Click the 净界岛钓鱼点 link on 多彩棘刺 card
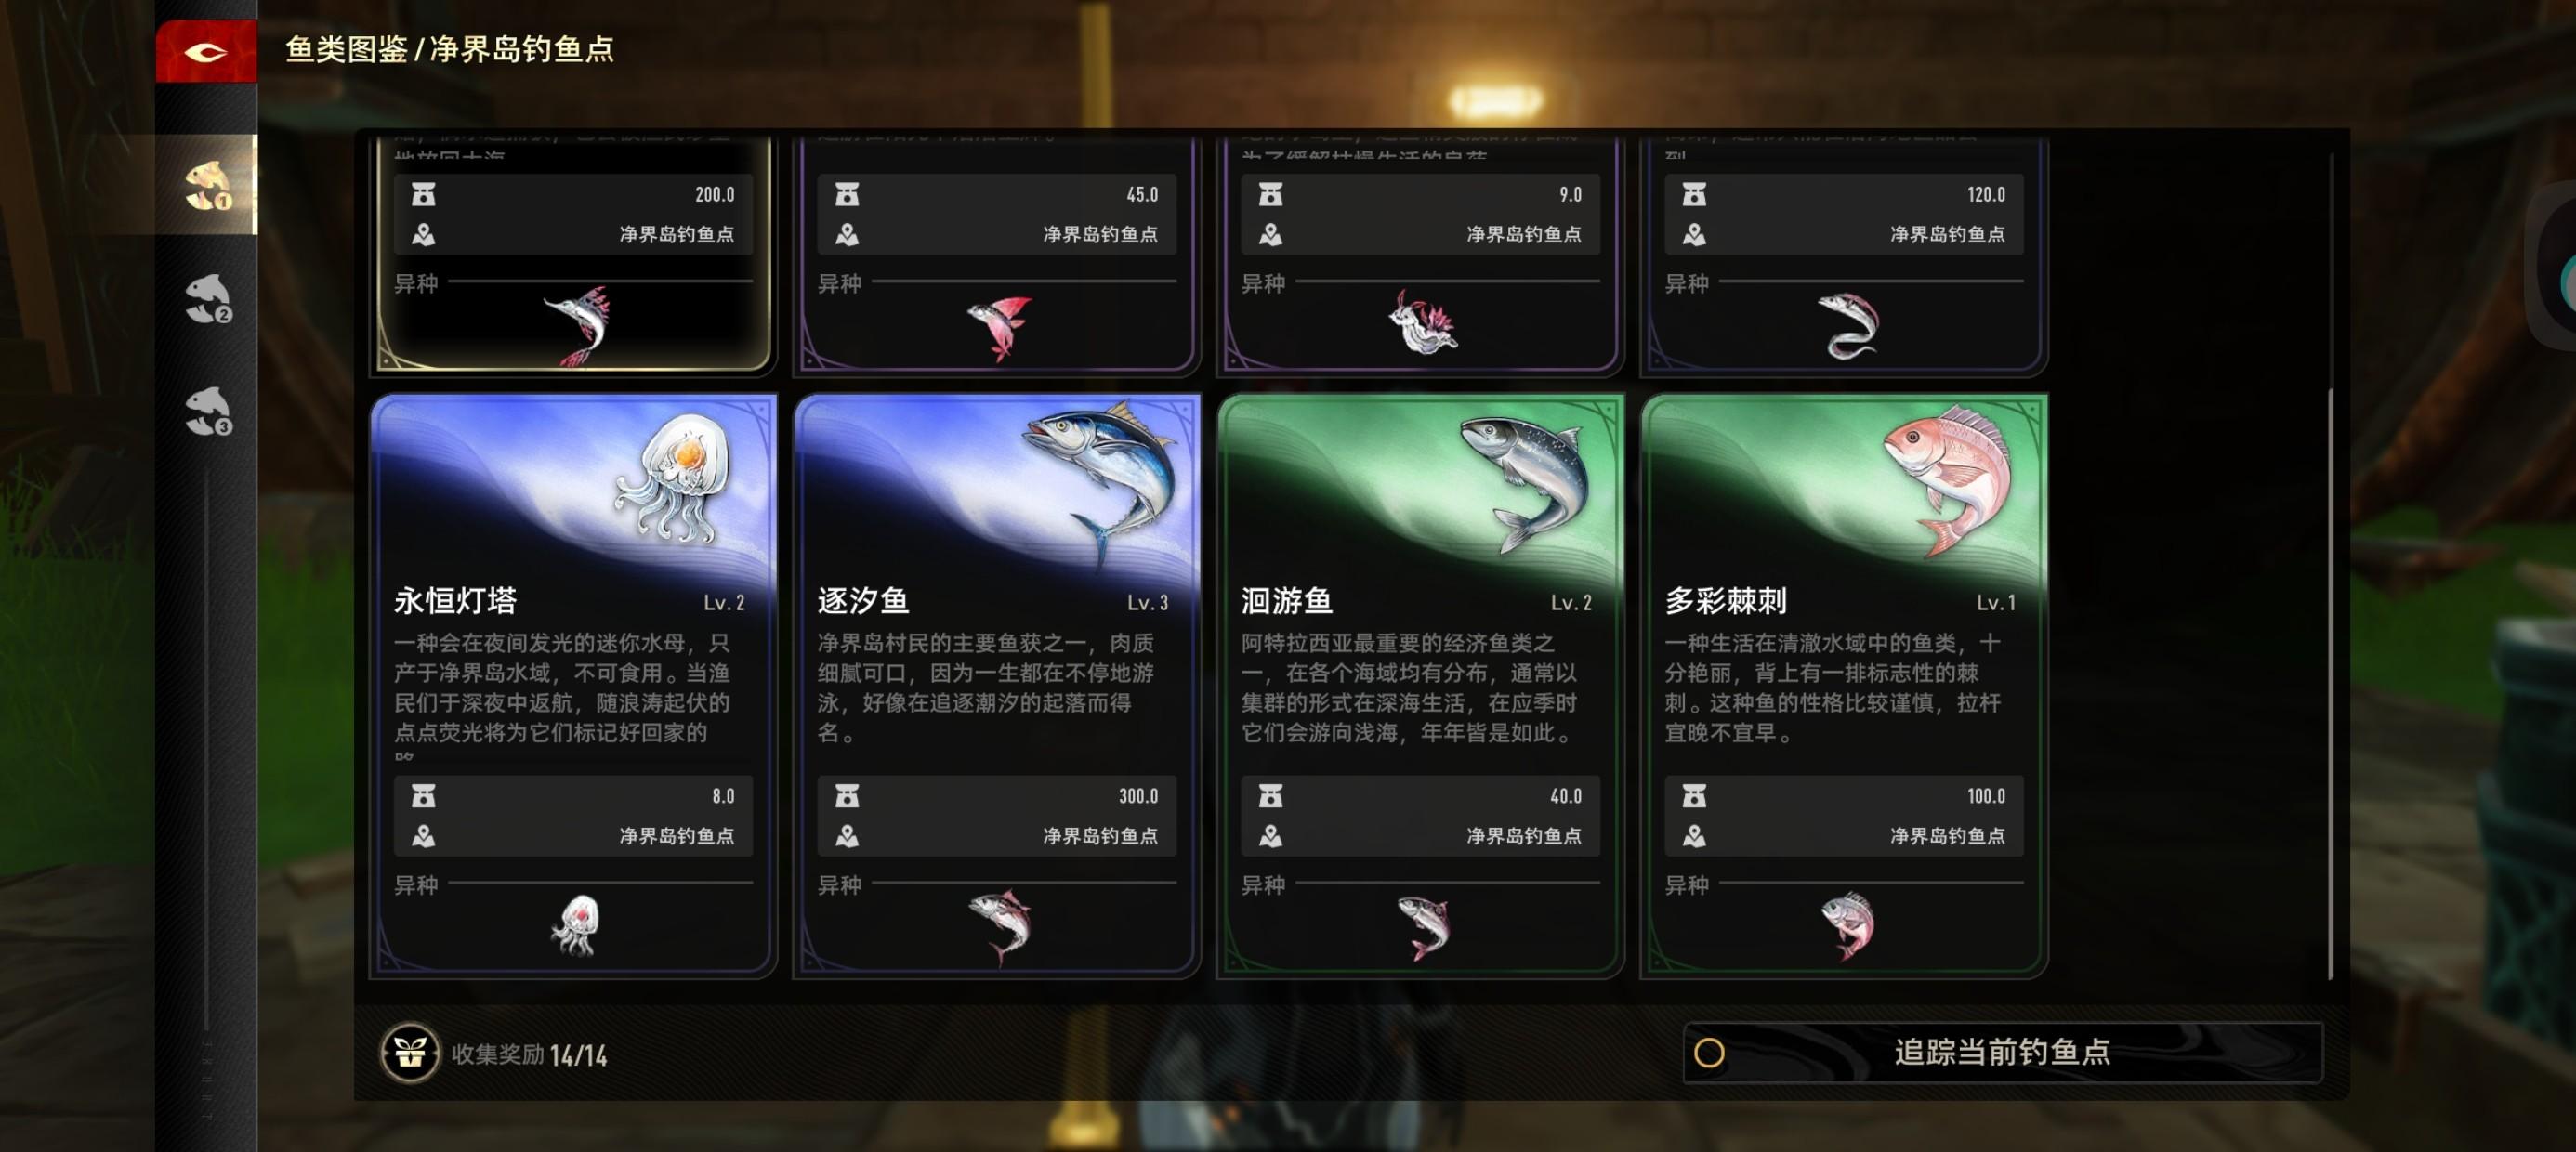The height and width of the screenshot is (1152, 2576). pos(1947,835)
